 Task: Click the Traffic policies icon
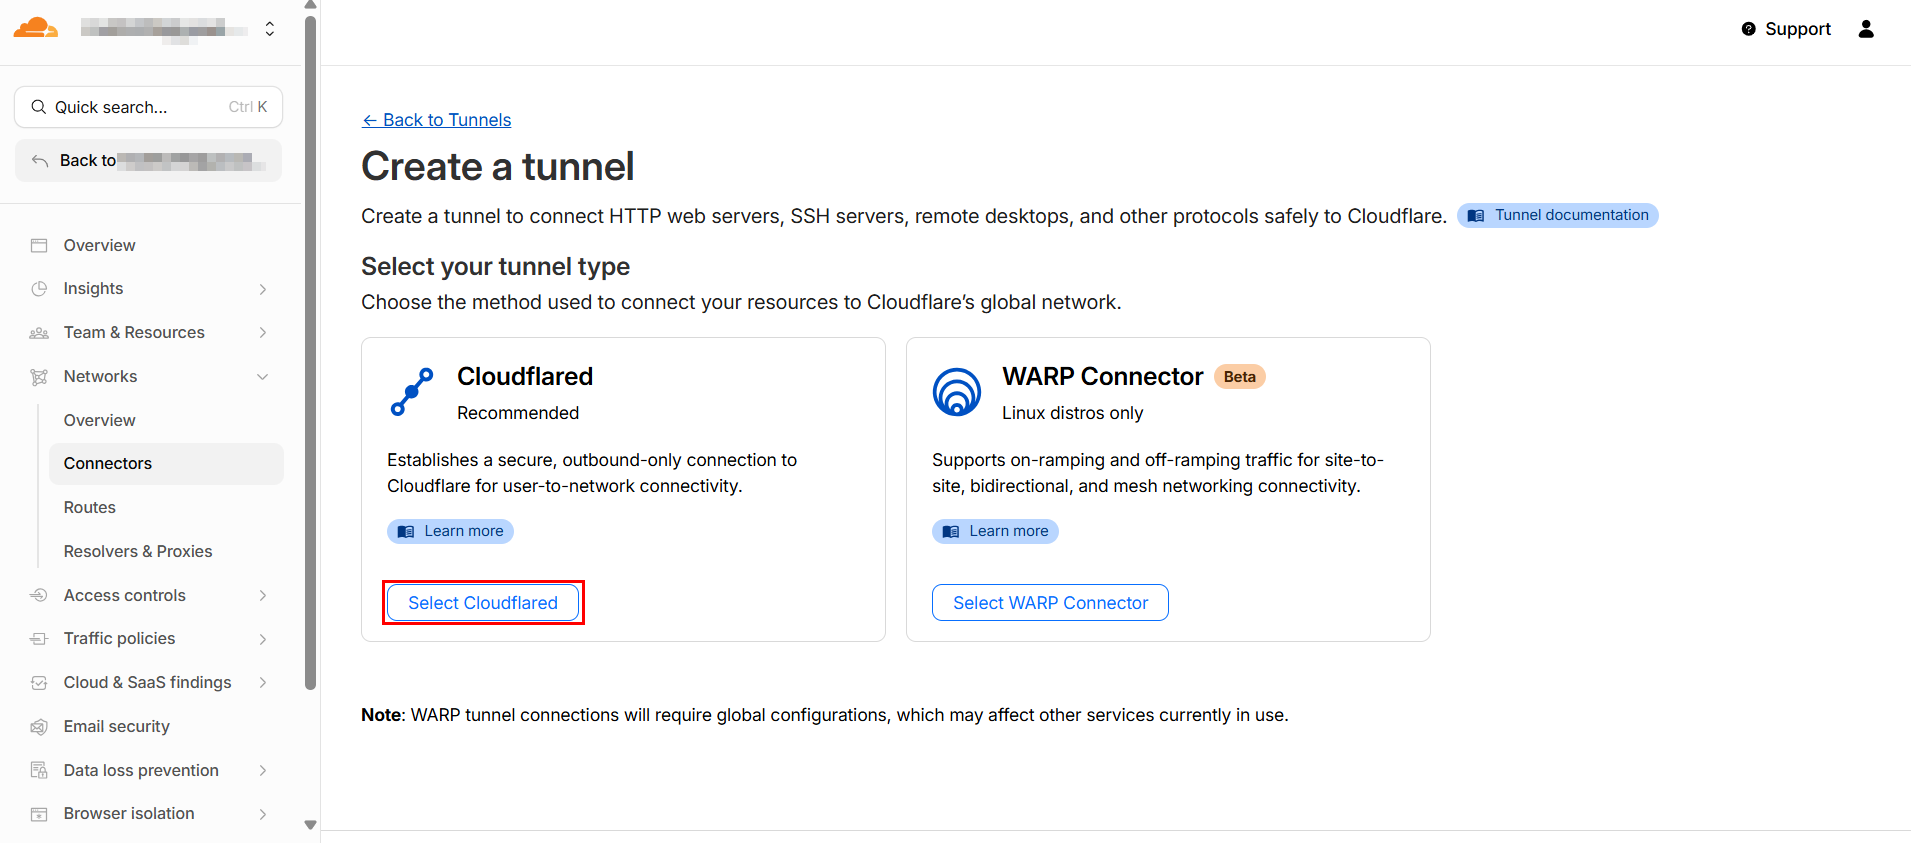pyautogui.click(x=39, y=639)
